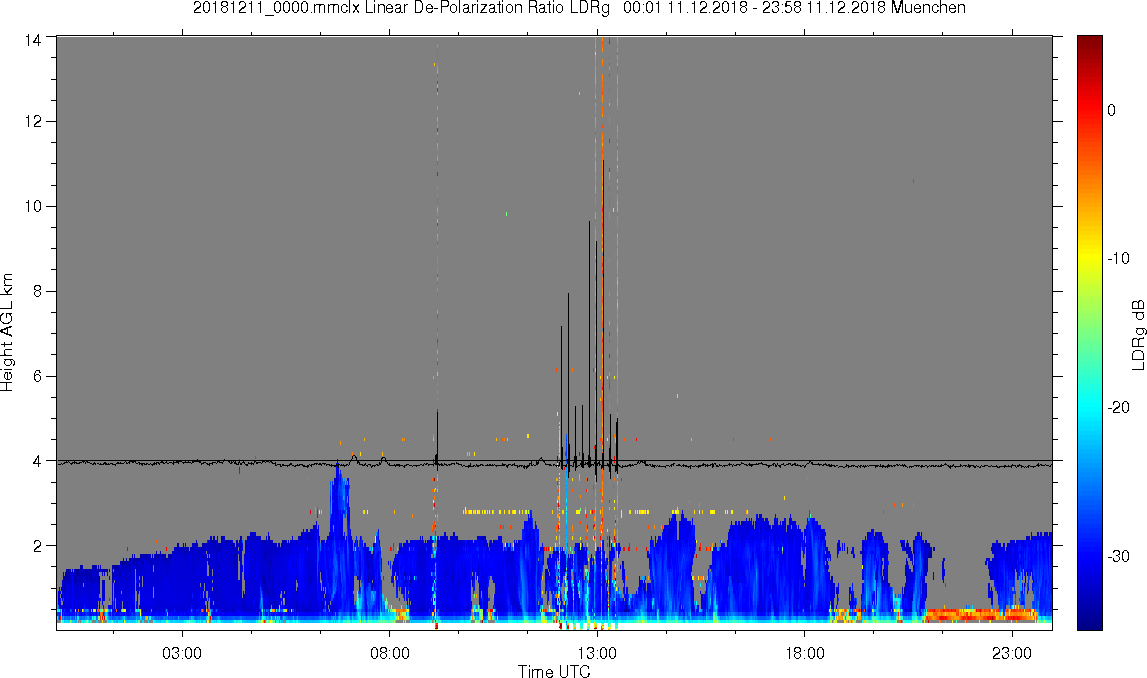Click the 'Height AGL km' axis label
Image resolution: width=1147 pixels, height=678 pixels.
(8, 333)
